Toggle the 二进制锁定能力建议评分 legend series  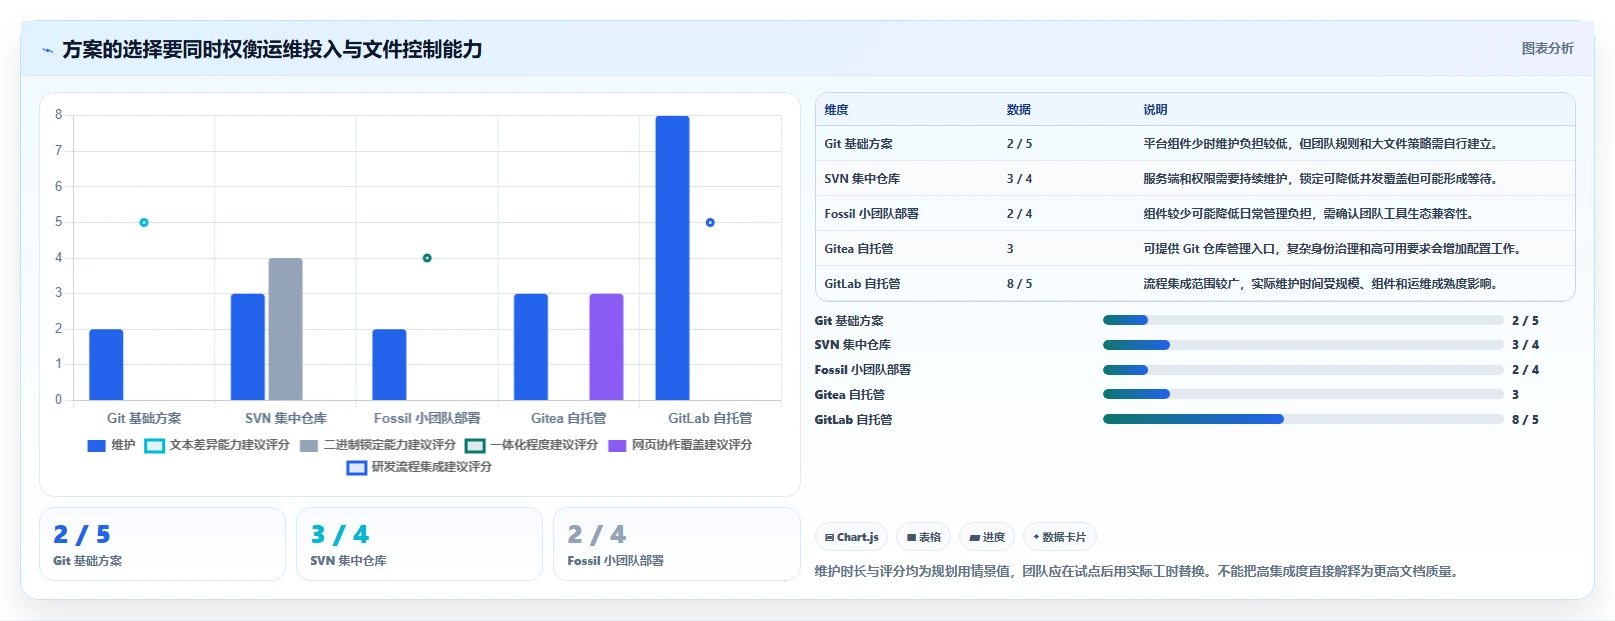pos(378,445)
